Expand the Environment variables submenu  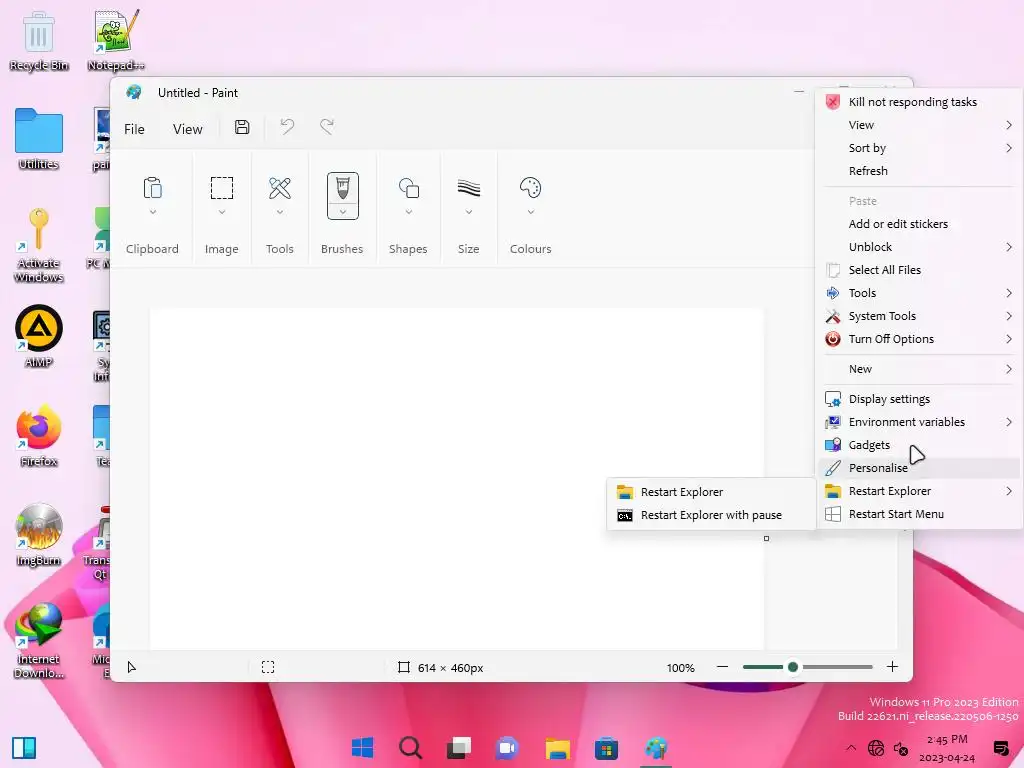click(1009, 422)
